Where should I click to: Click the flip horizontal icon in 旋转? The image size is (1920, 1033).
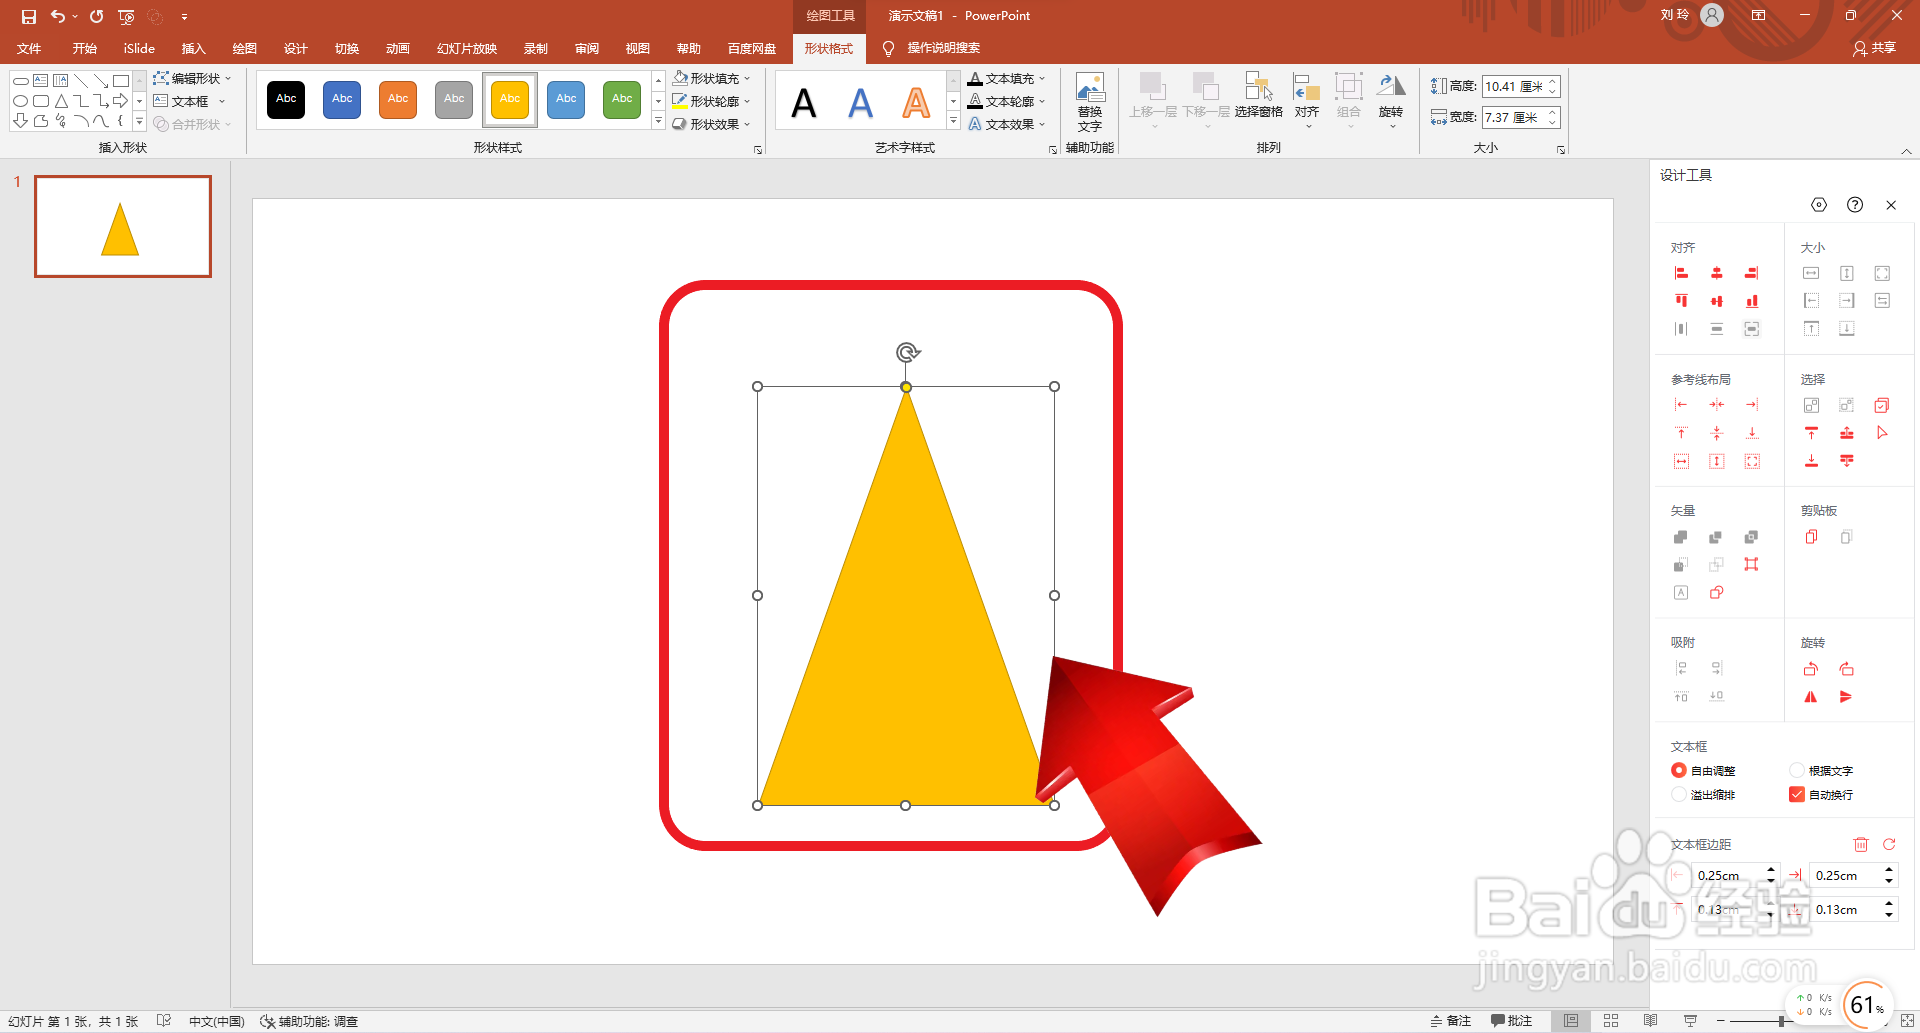pyautogui.click(x=1811, y=697)
